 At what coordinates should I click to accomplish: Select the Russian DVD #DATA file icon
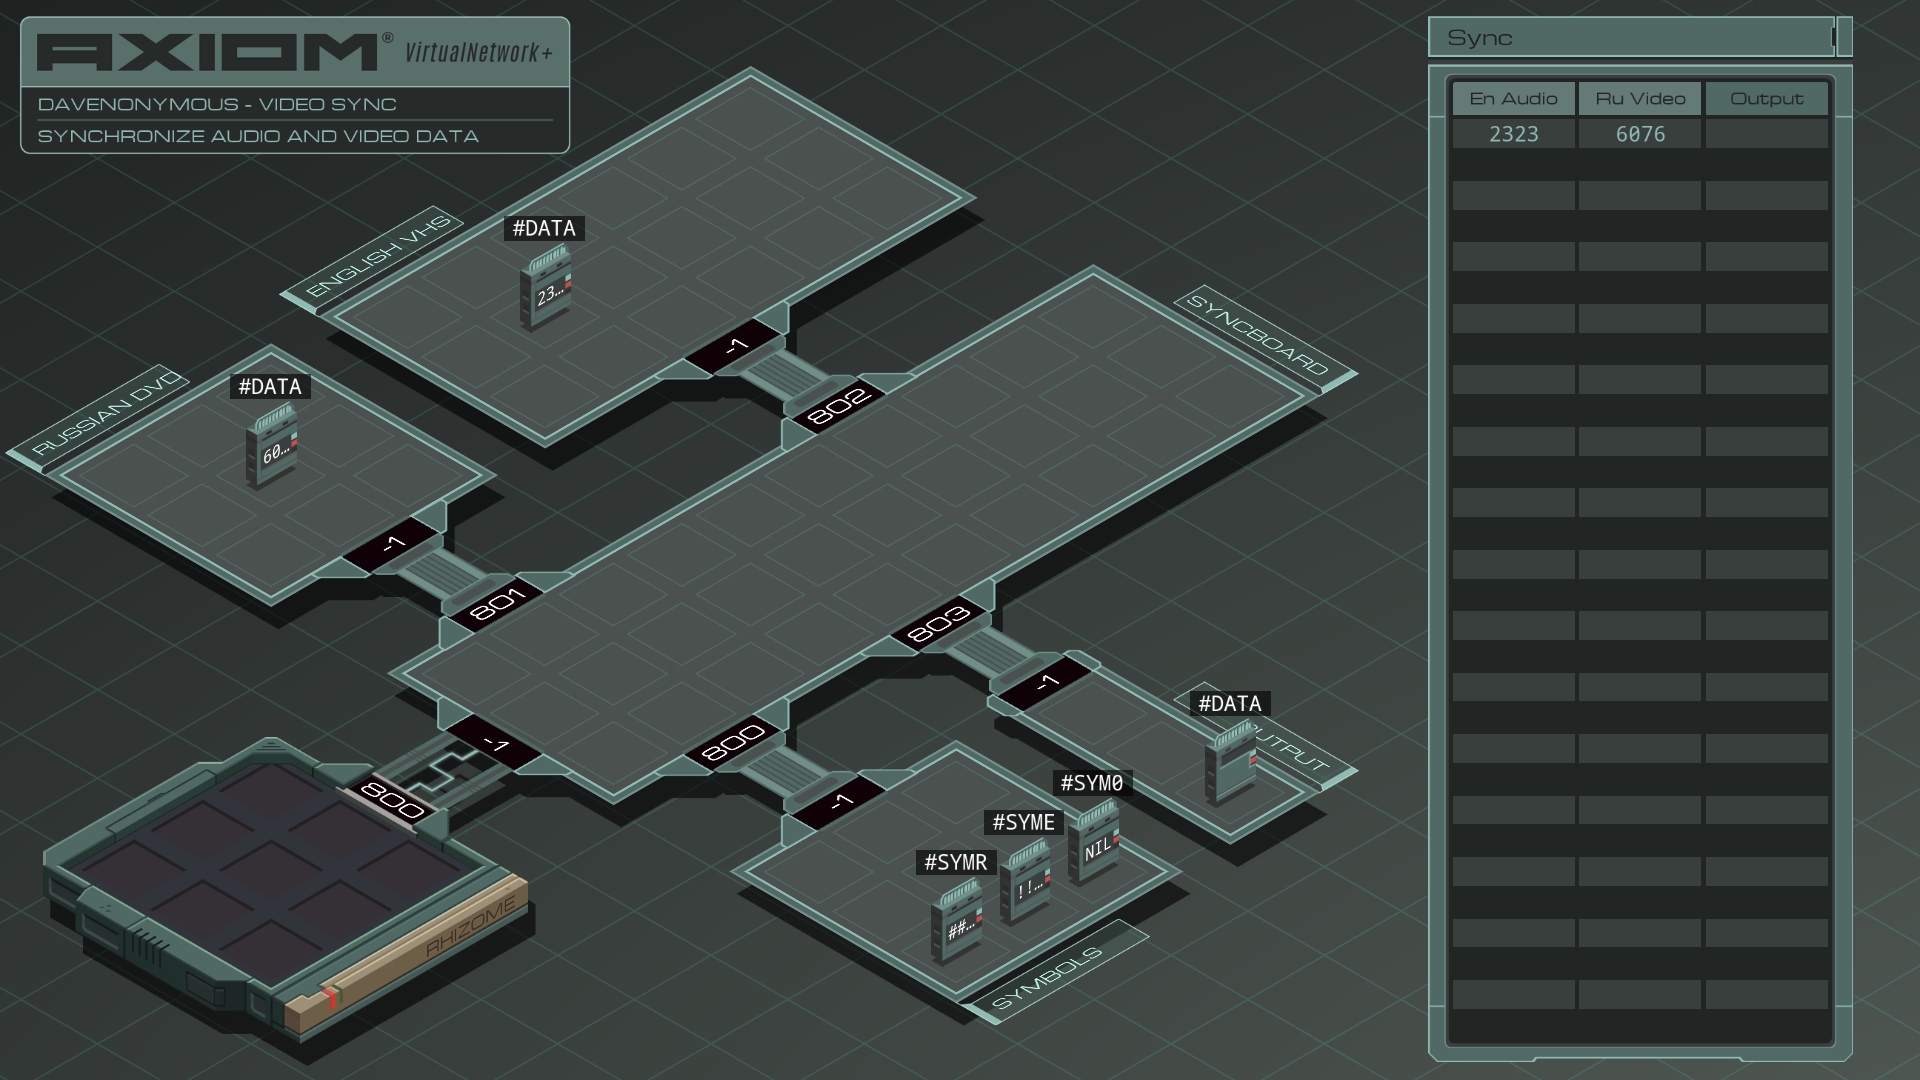[272, 447]
